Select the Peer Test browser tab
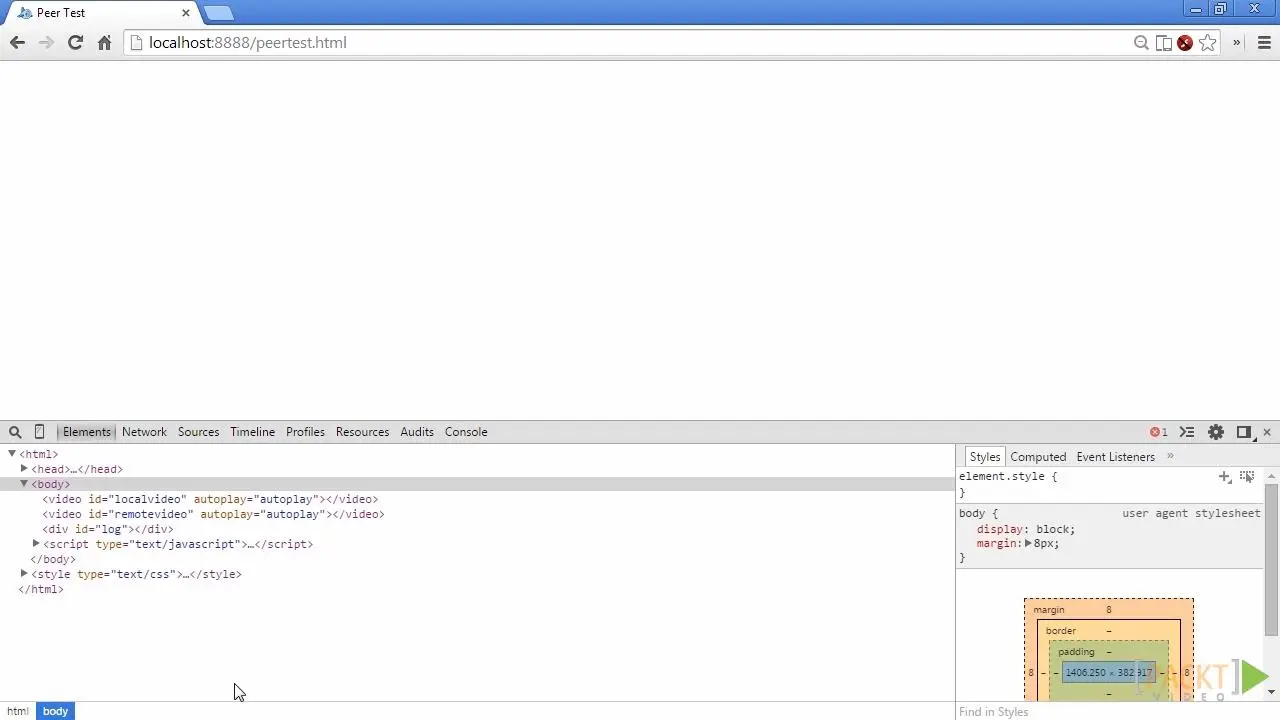The image size is (1280, 720). (x=100, y=13)
